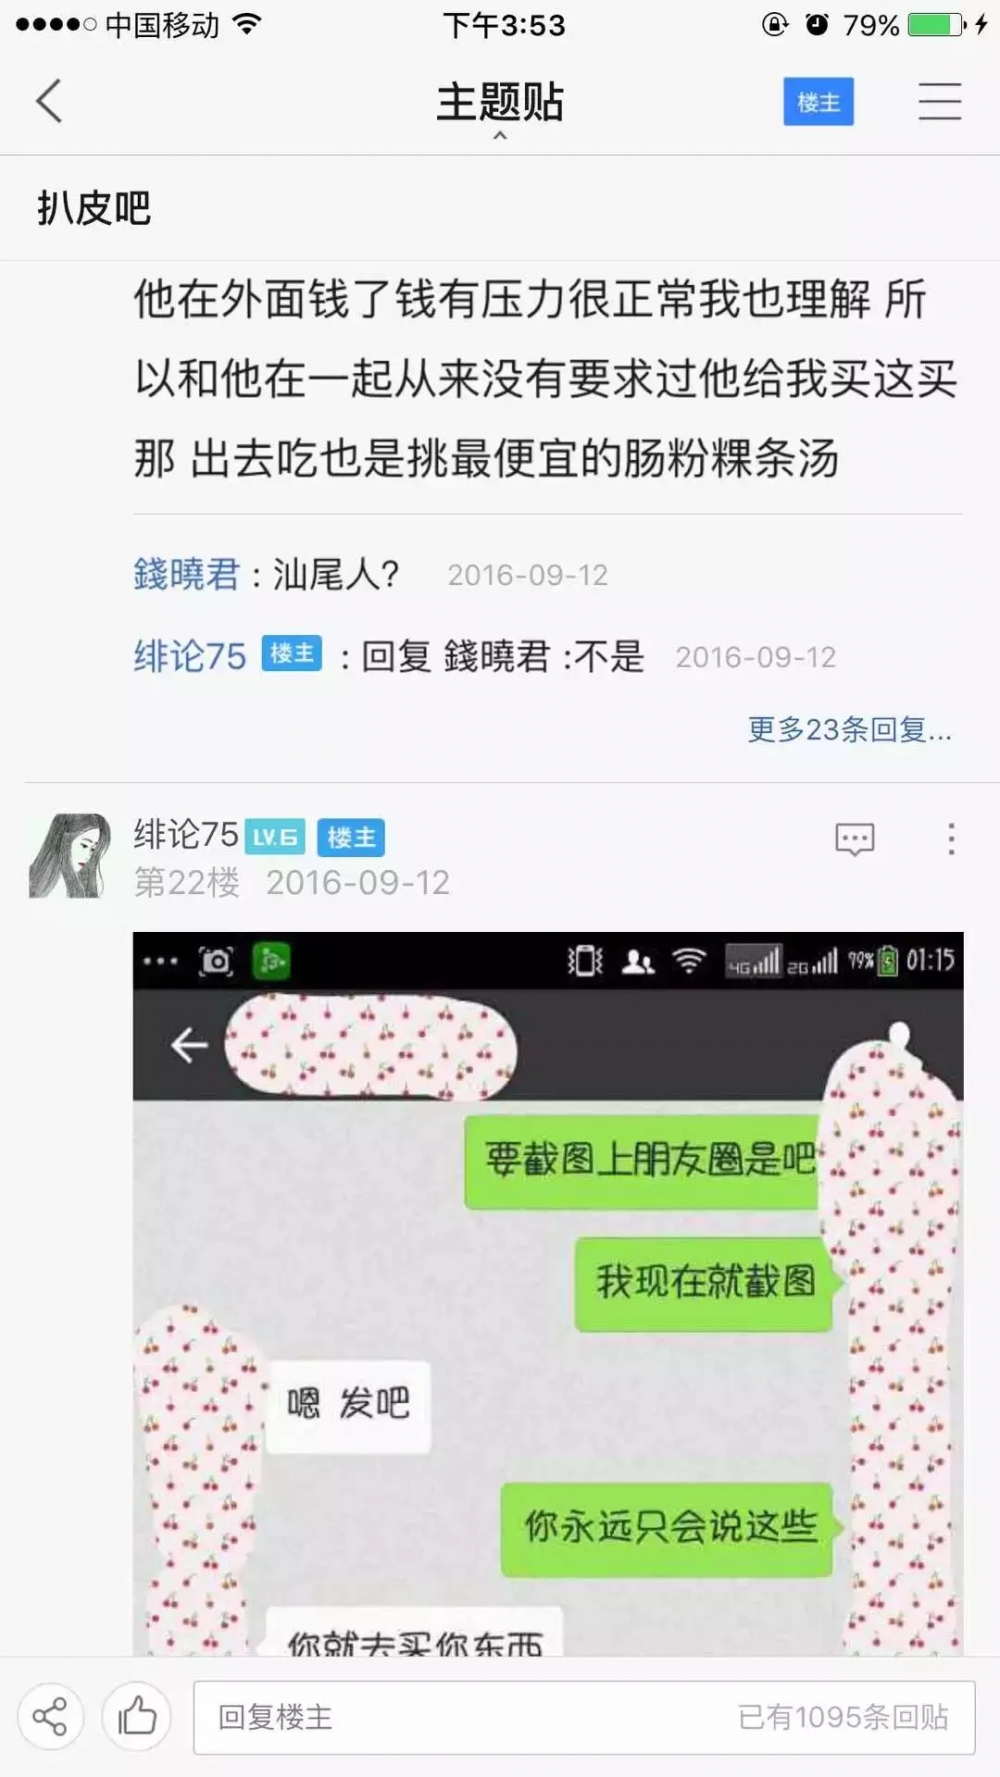Open the hamburger menu icon
The height and width of the screenshot is (1777, 1000).
coord(939,102)
